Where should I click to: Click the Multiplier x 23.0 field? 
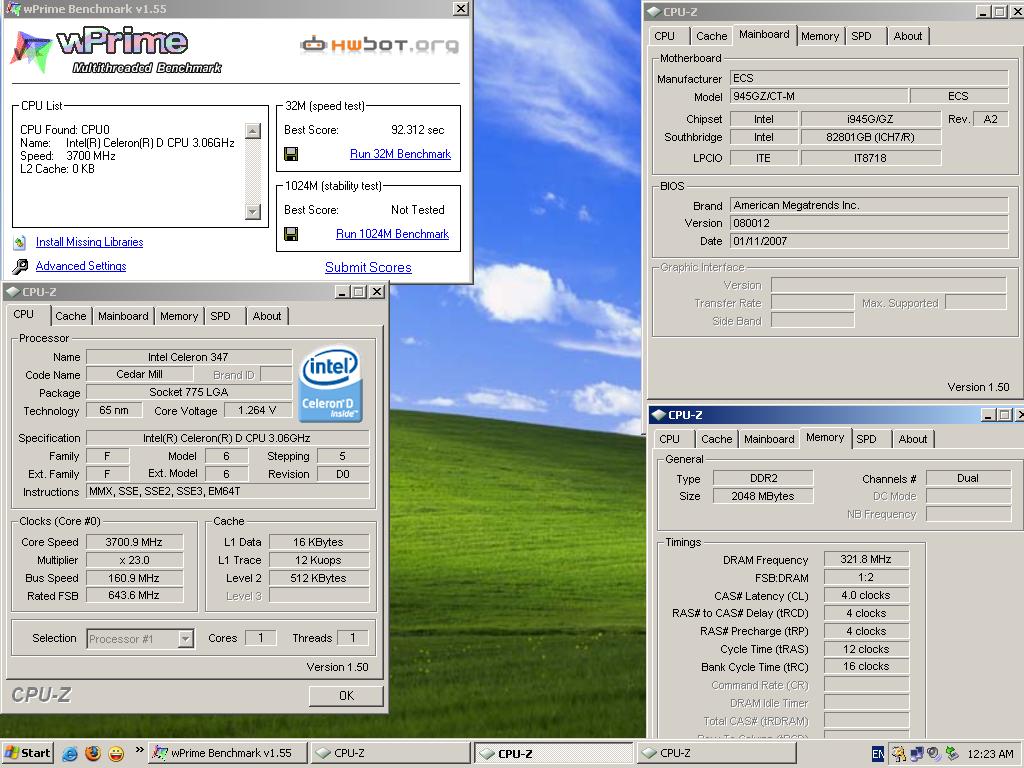point(134,560)
